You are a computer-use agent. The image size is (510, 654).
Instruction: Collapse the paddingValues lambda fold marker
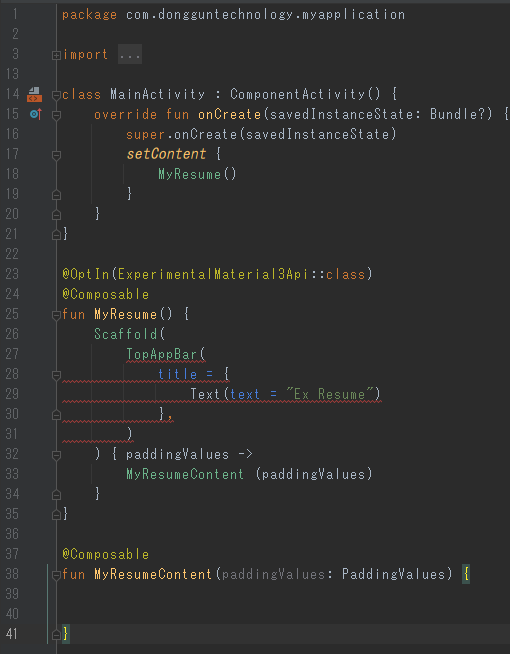coord(56,455)
